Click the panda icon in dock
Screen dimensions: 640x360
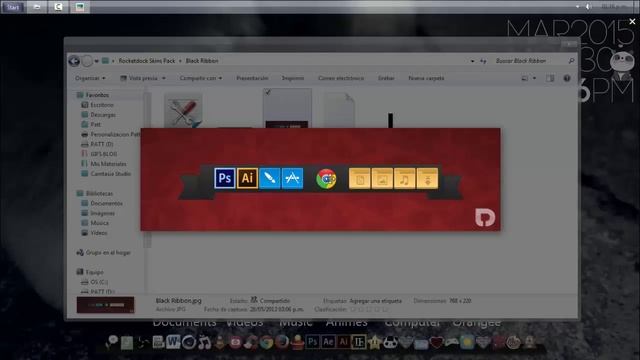click(390, 342)
